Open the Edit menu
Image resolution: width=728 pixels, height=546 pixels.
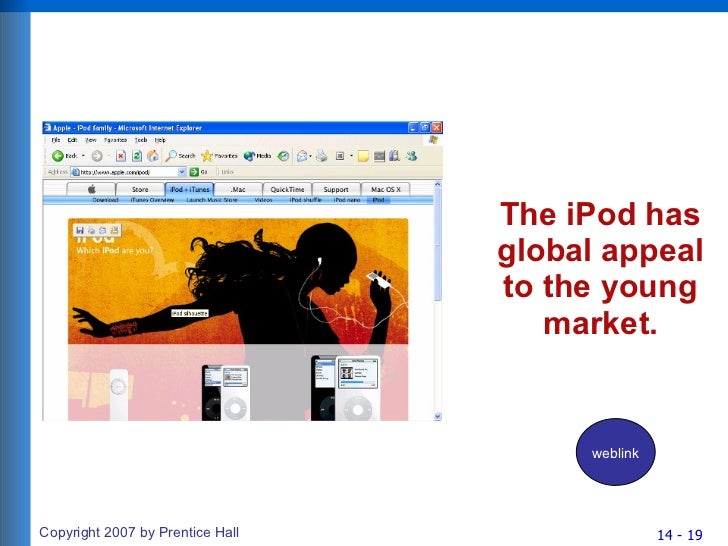pyautogui.click(x=72, y=140)
